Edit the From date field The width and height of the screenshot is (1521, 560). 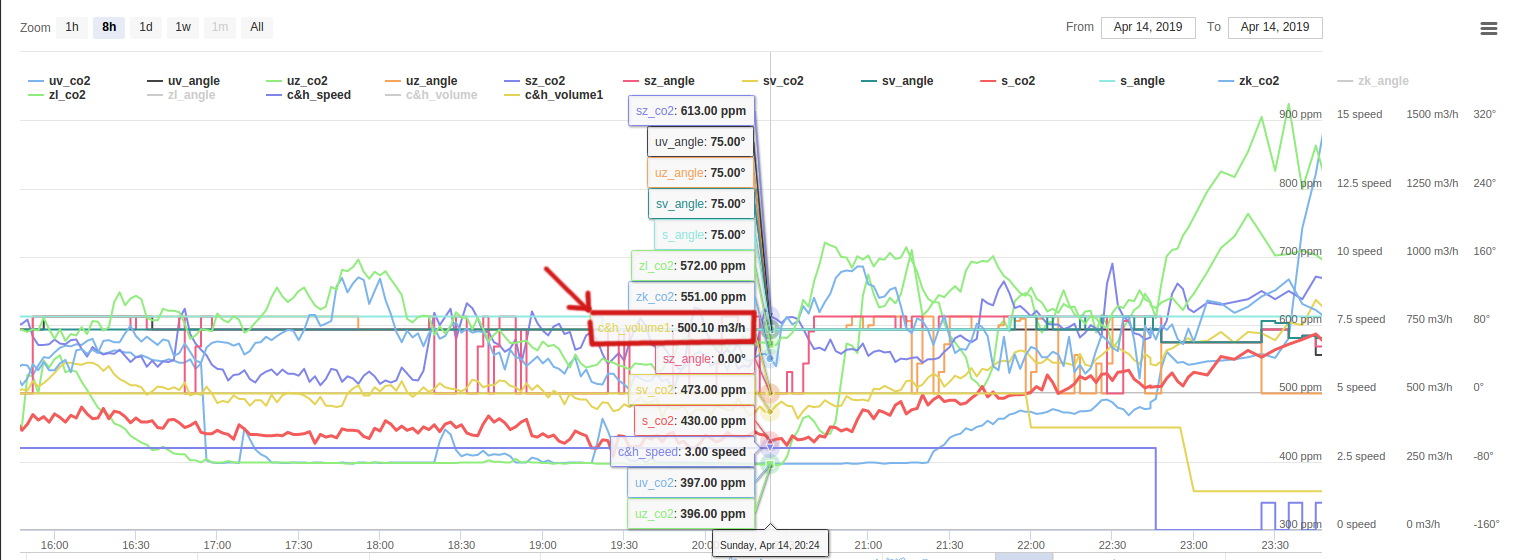[x=1148, y=27]
